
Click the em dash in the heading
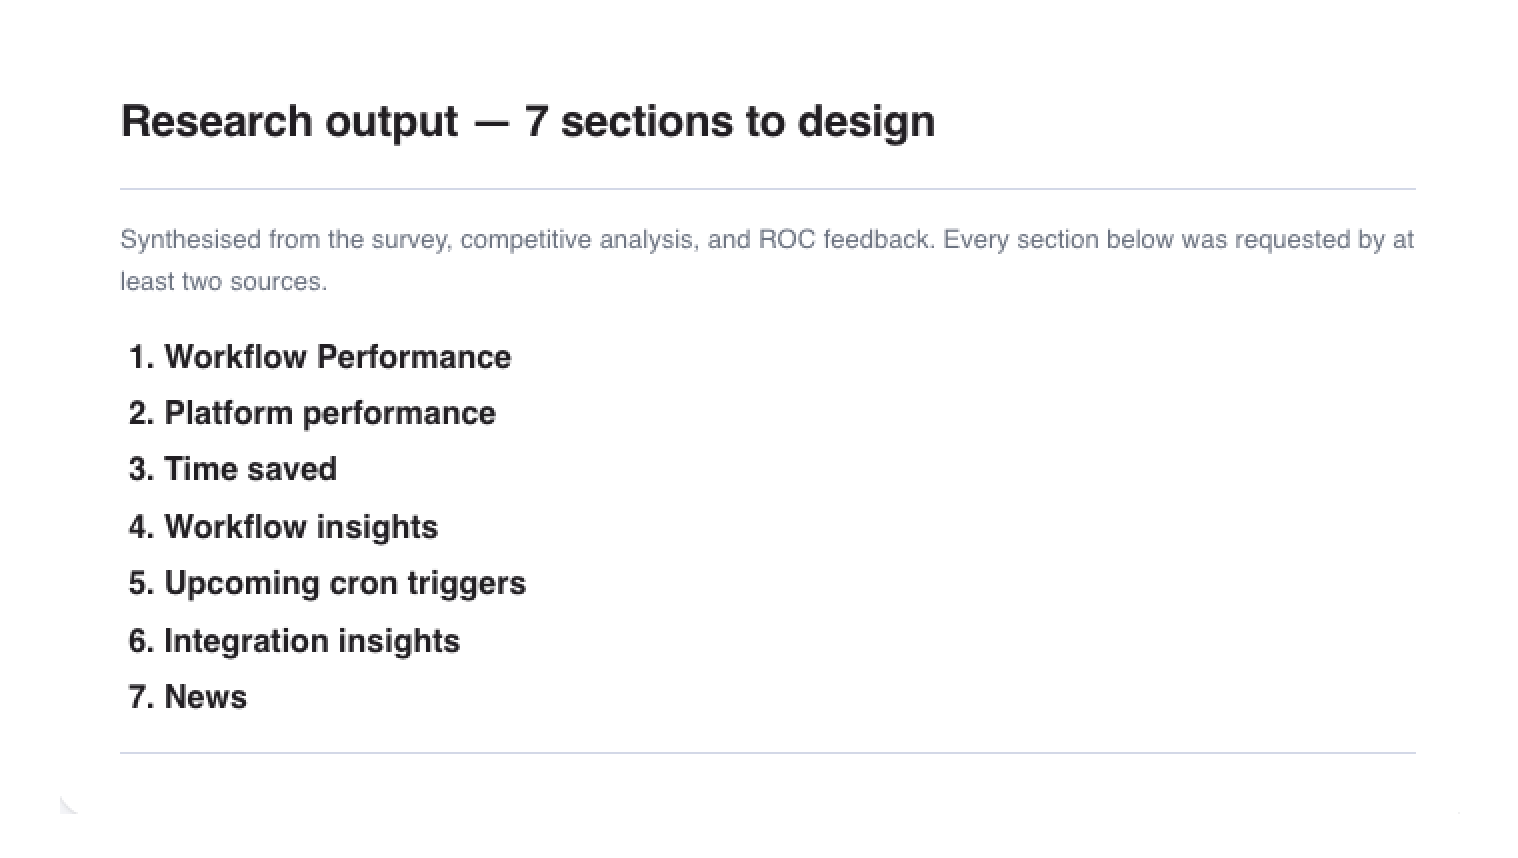[491, 122]
